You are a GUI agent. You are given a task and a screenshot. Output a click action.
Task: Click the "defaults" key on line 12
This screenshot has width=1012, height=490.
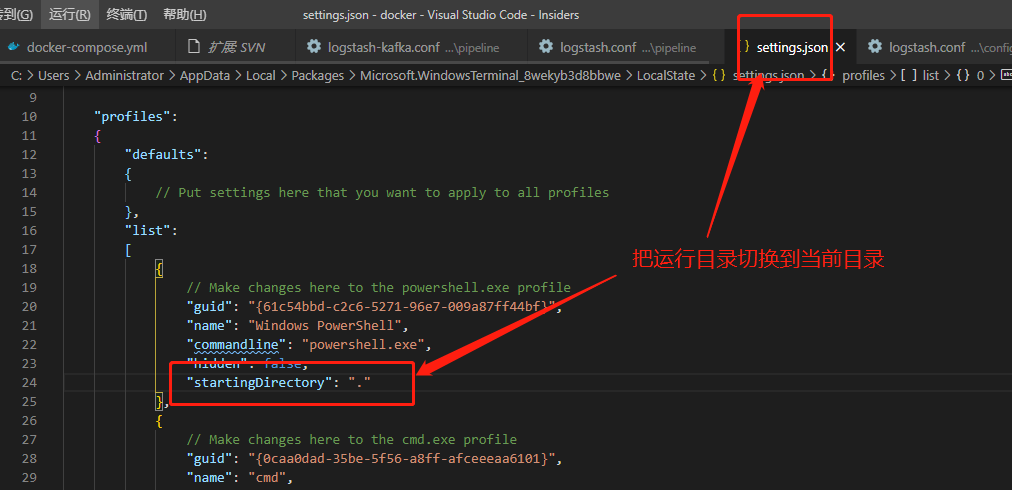163,155
